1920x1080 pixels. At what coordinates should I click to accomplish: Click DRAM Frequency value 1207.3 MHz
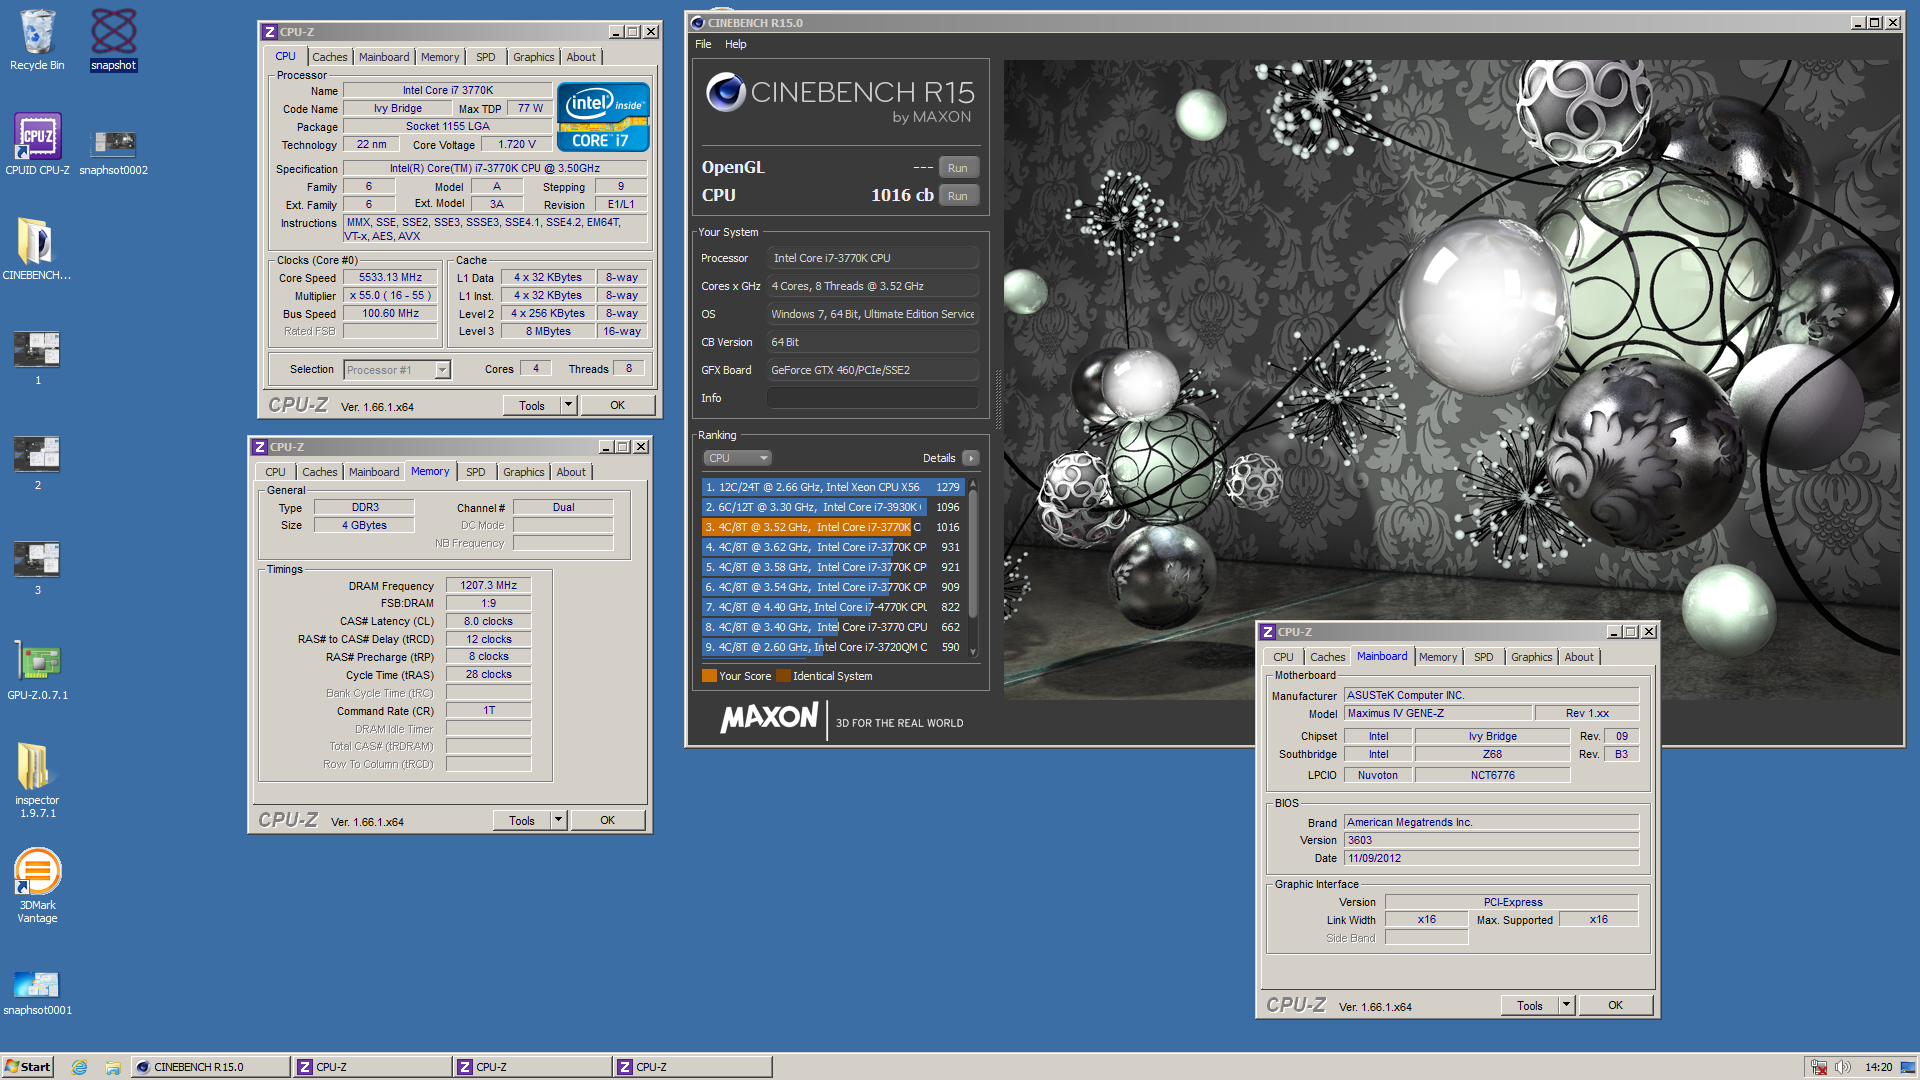pyautogui.click(x=488, y=586)
